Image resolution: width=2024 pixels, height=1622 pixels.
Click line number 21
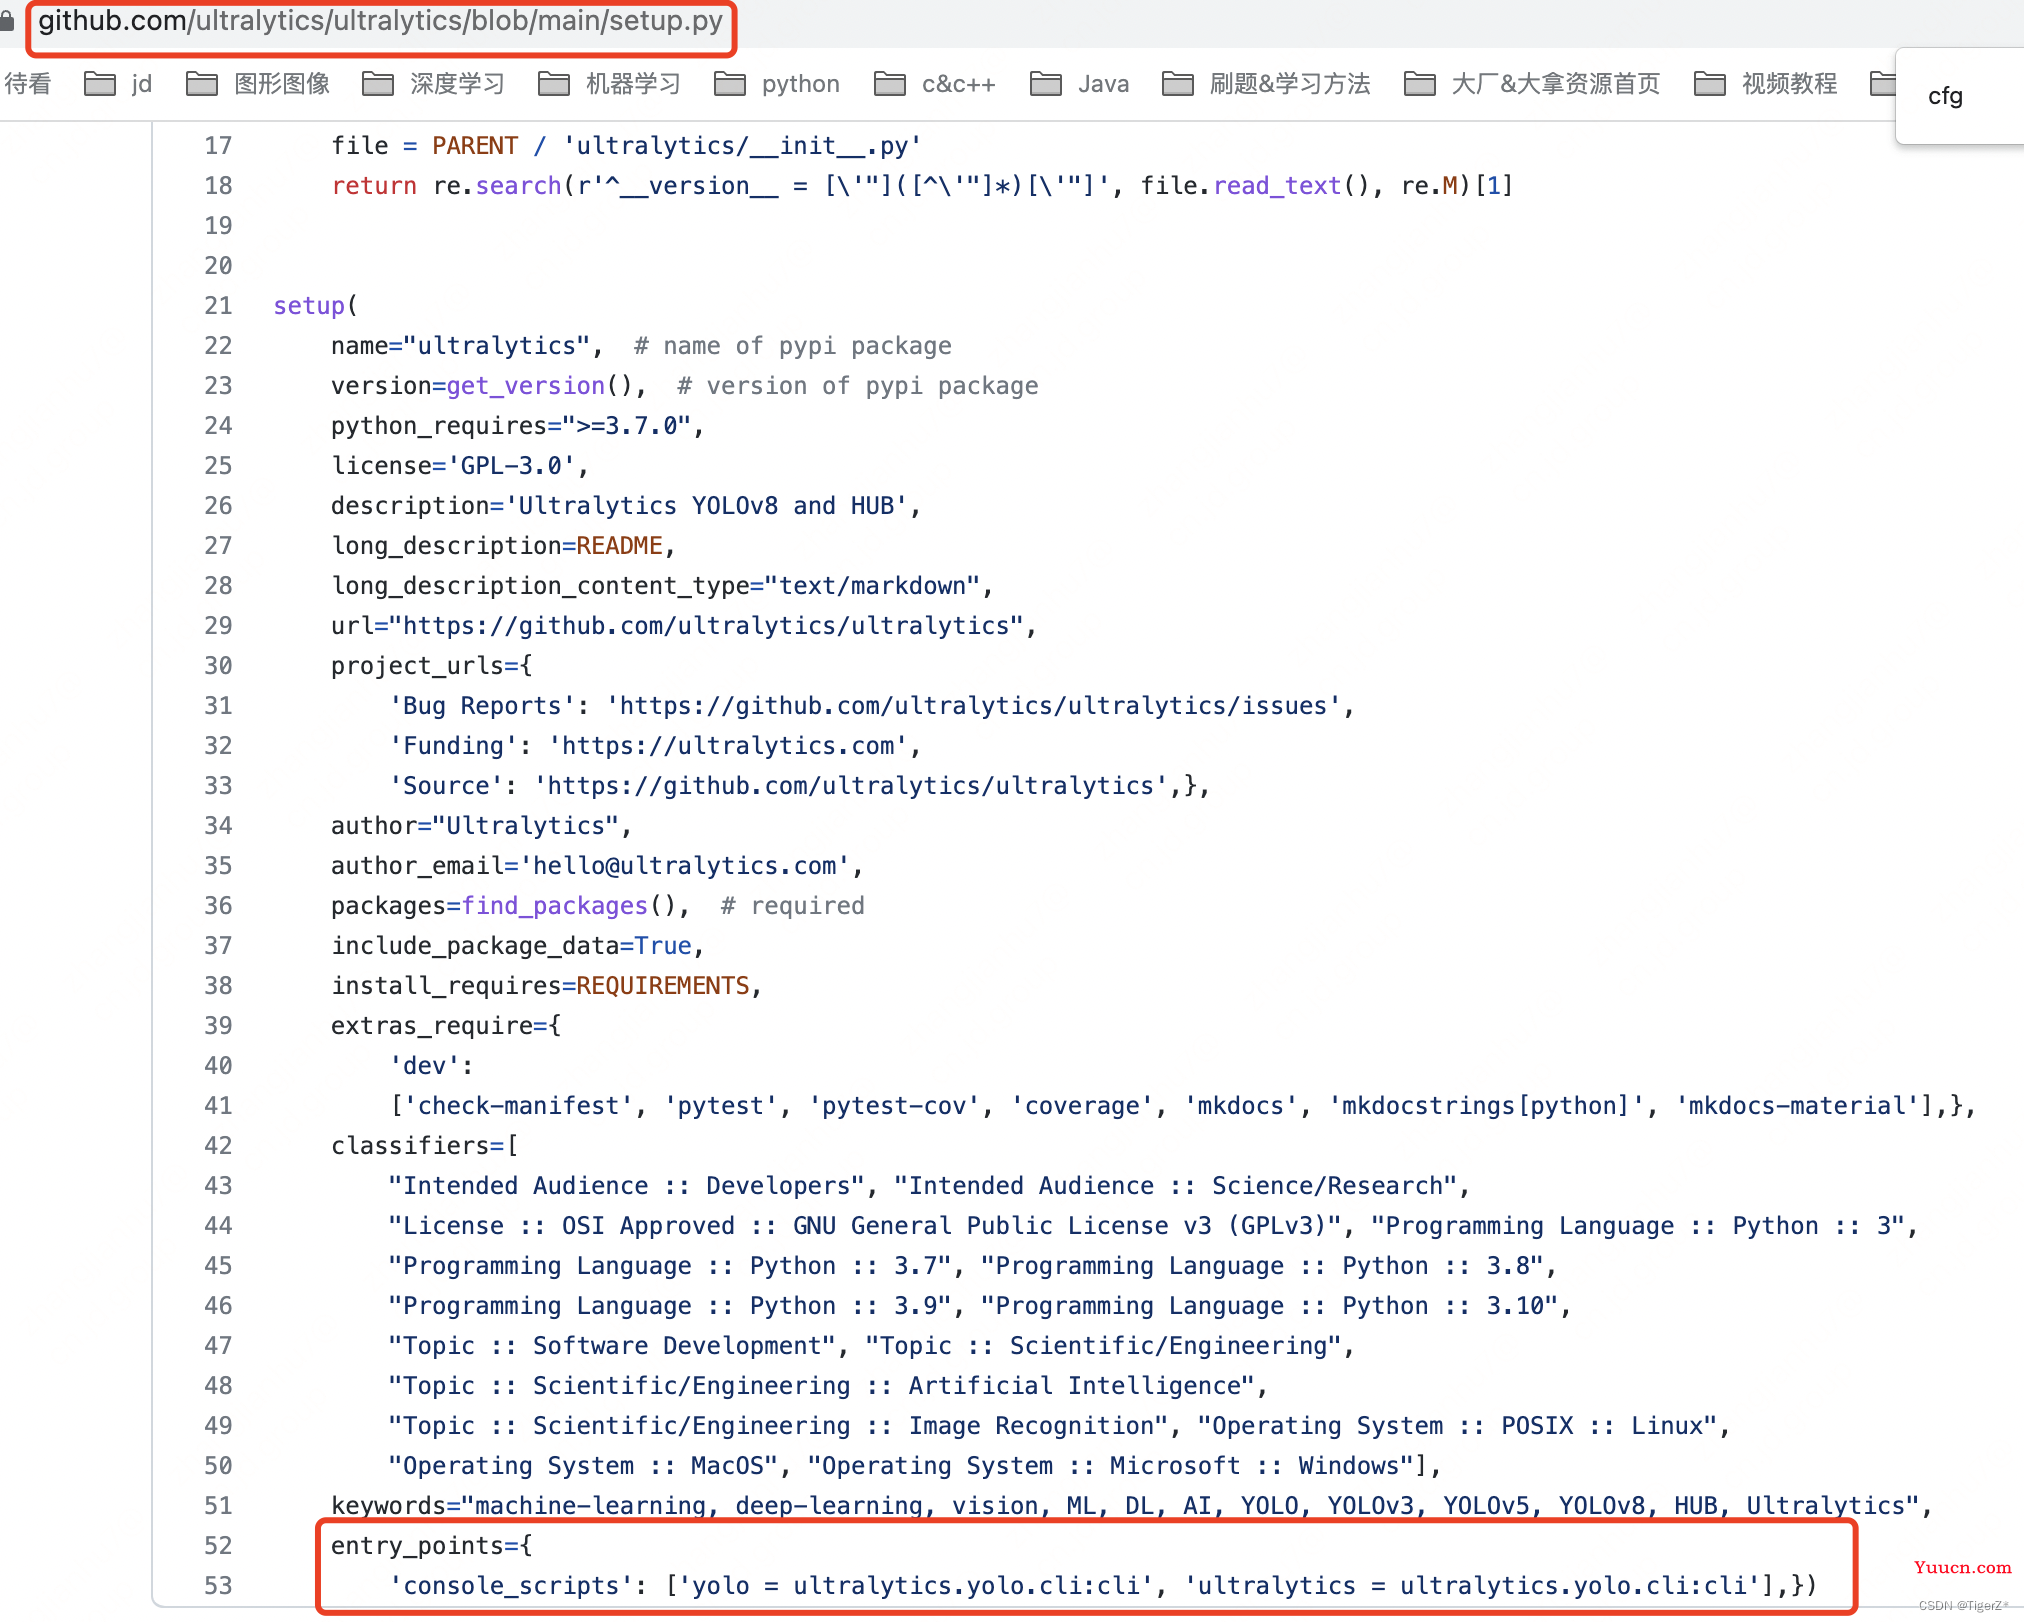point(218,306)
